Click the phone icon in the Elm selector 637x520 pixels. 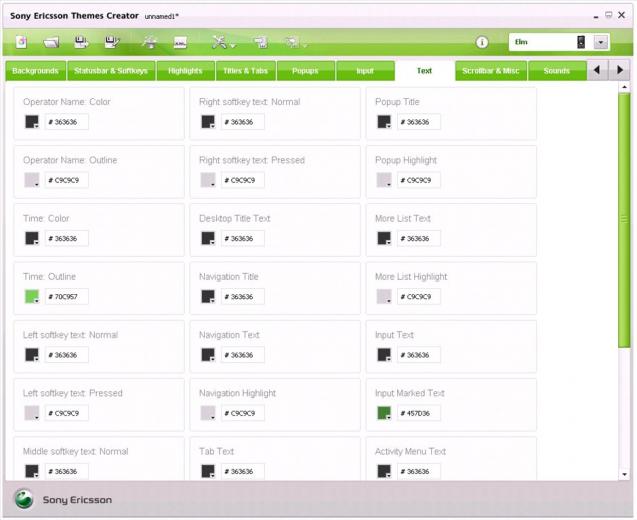(x=581, y=42)
